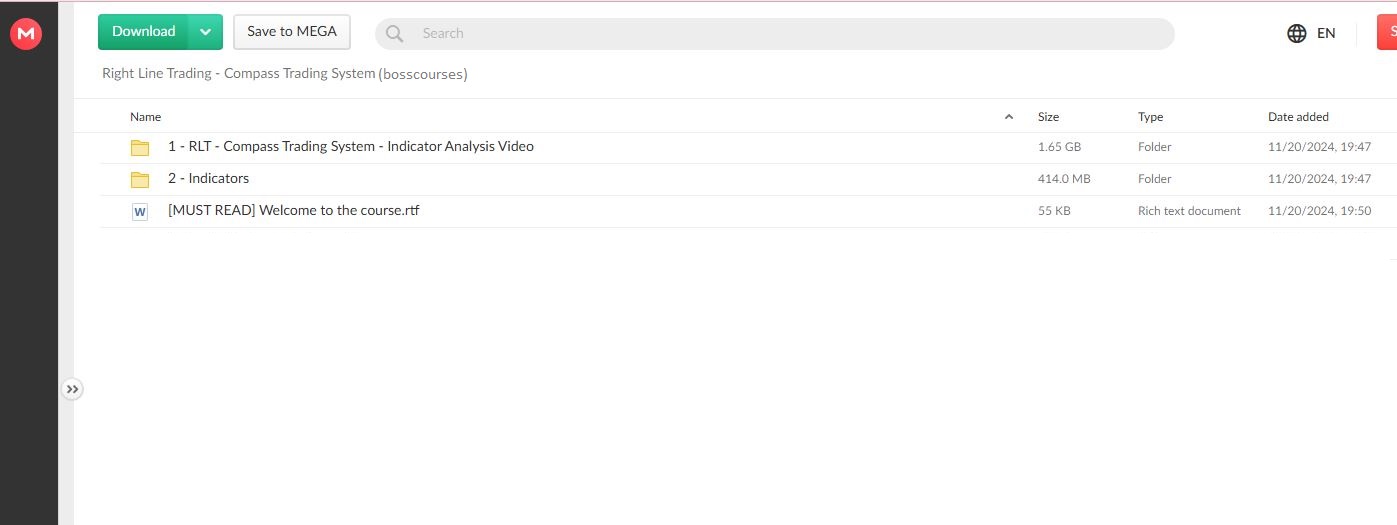Click the Welcome rtf document icon
The image size is (1397, 525).
point(140,212)
